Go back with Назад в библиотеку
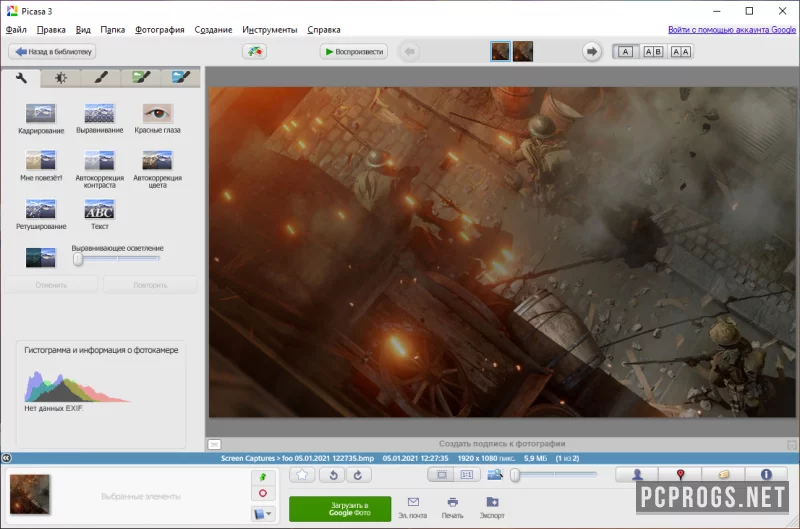Screen dimensions: 800x529 click(x=52, y=52)
